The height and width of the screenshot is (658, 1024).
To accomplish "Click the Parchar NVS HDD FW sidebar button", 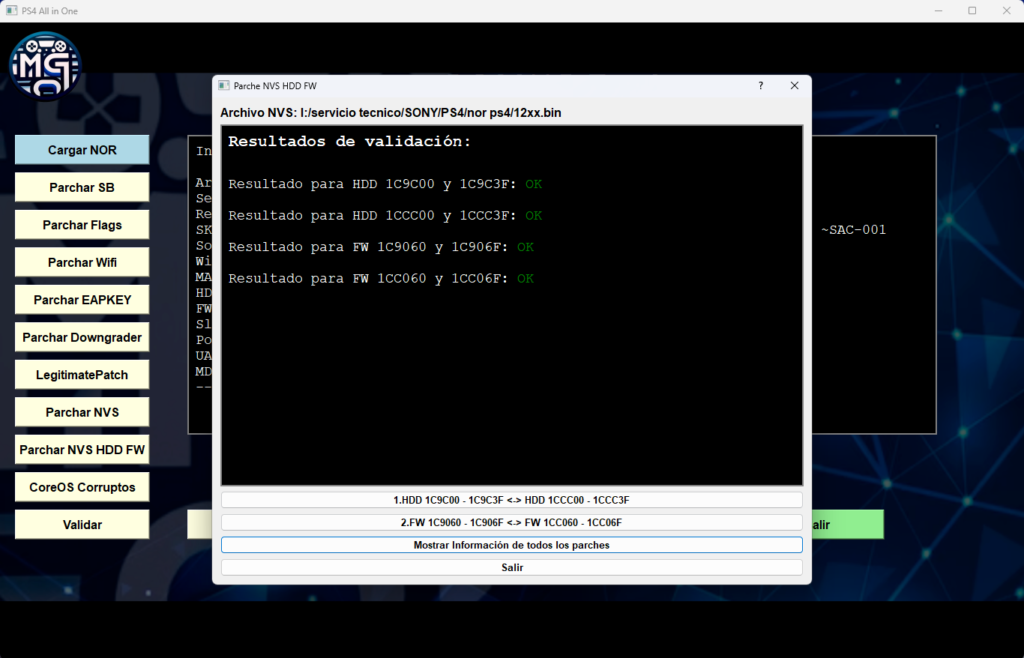I will tap(82, 450).
